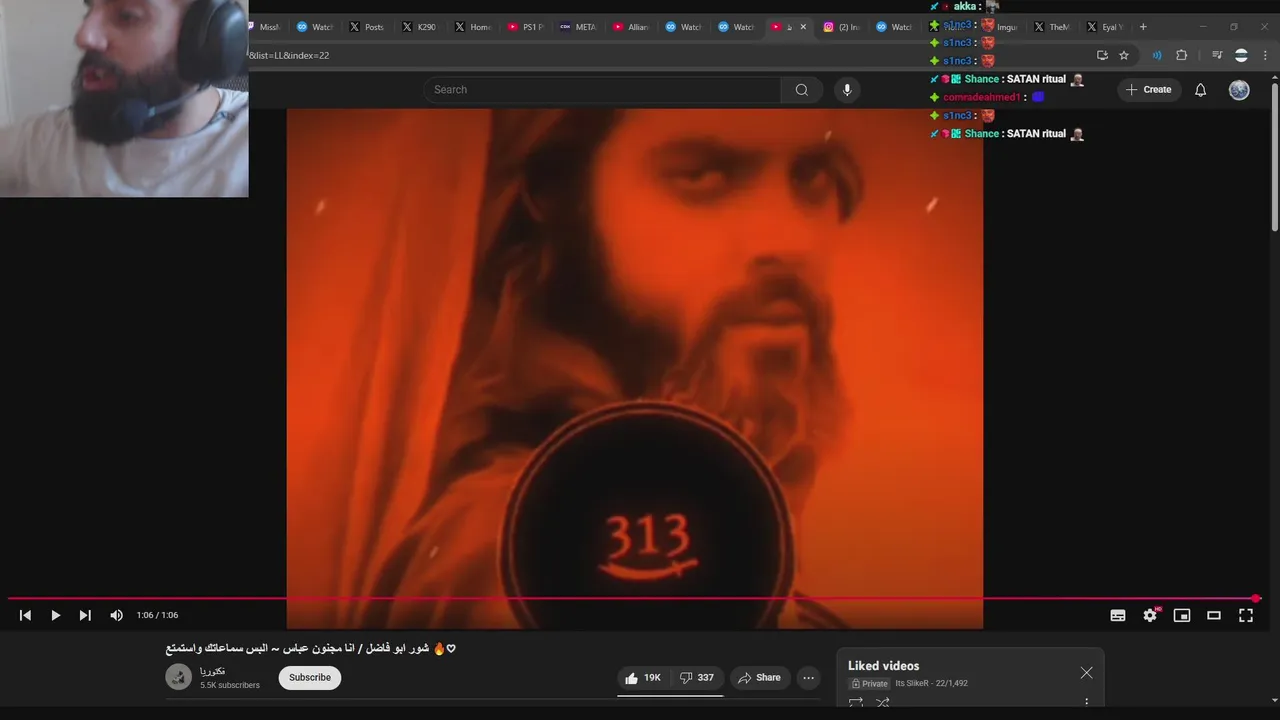1280x720 pixels.
Task: Switch to the Eyal X tab
Action: (x=1105, y=27)
